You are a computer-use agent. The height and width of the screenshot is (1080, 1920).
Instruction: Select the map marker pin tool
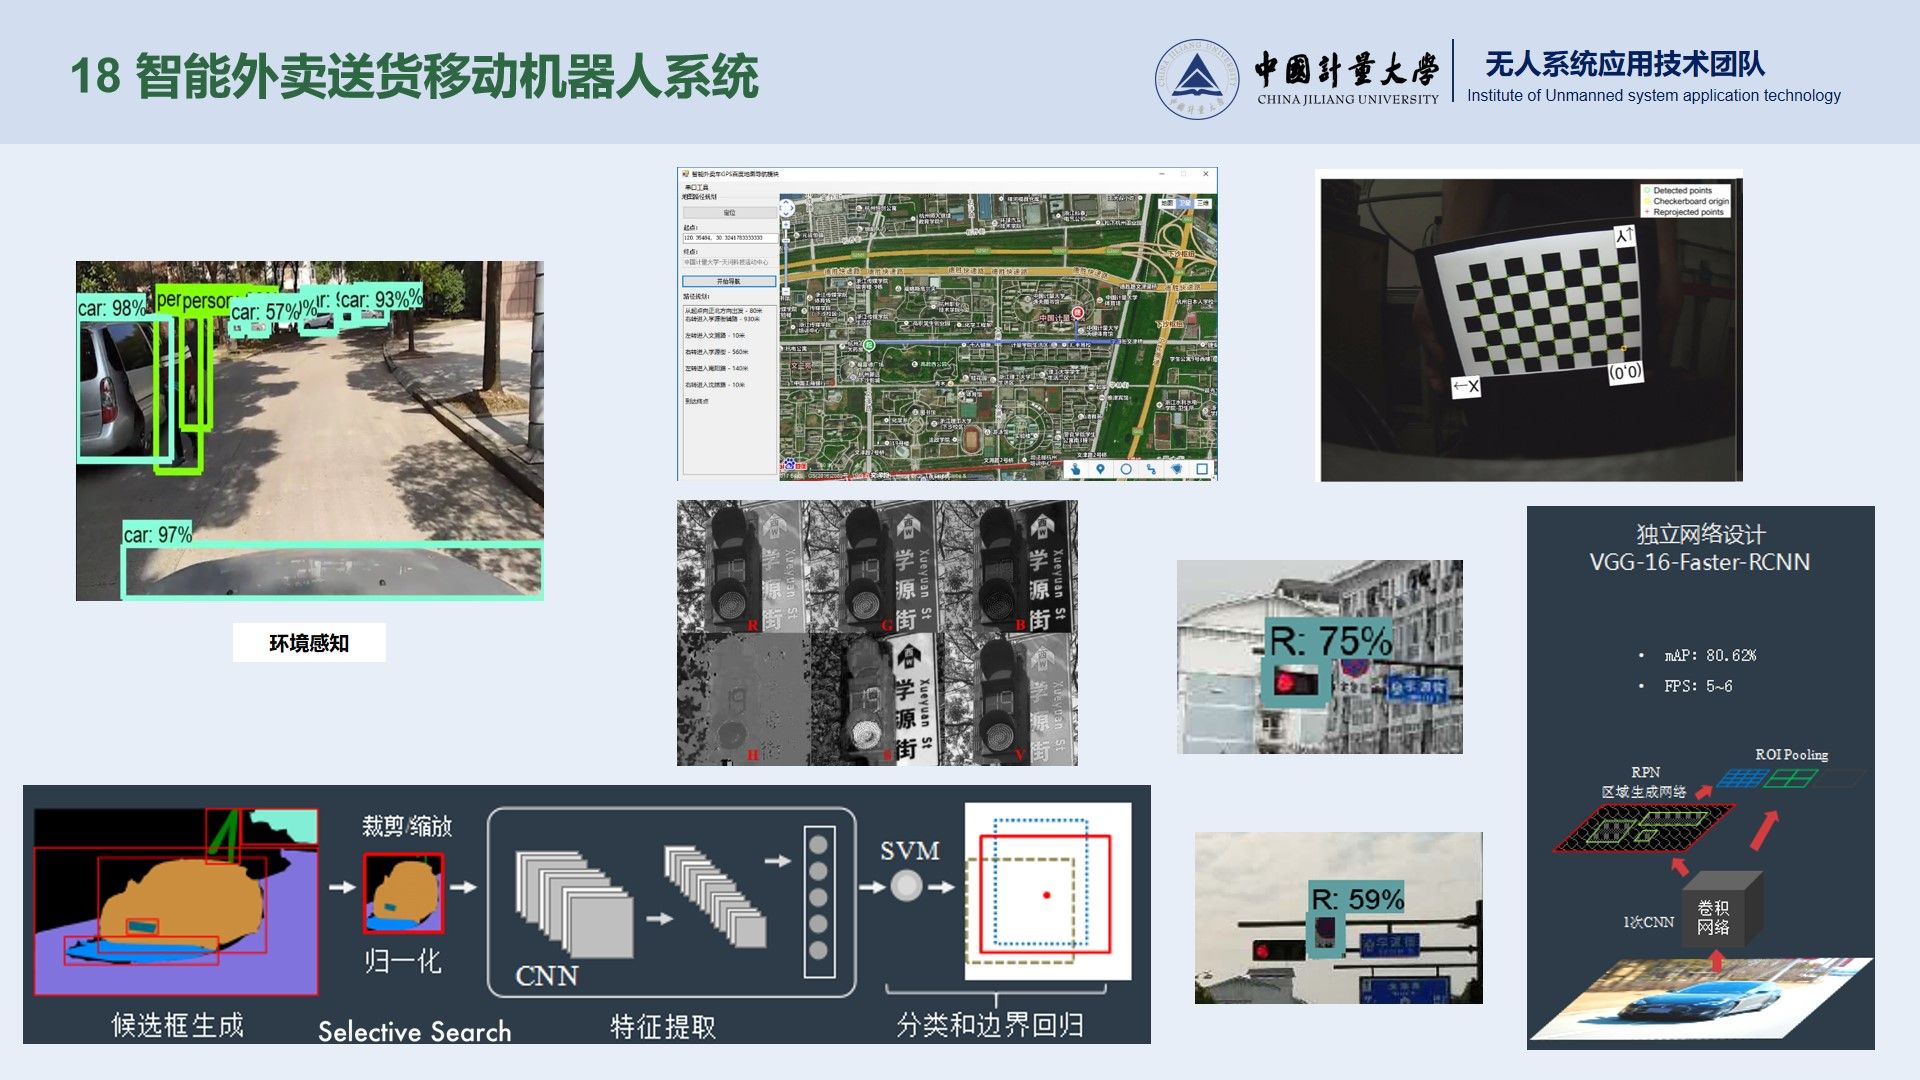click(1100, 469)
